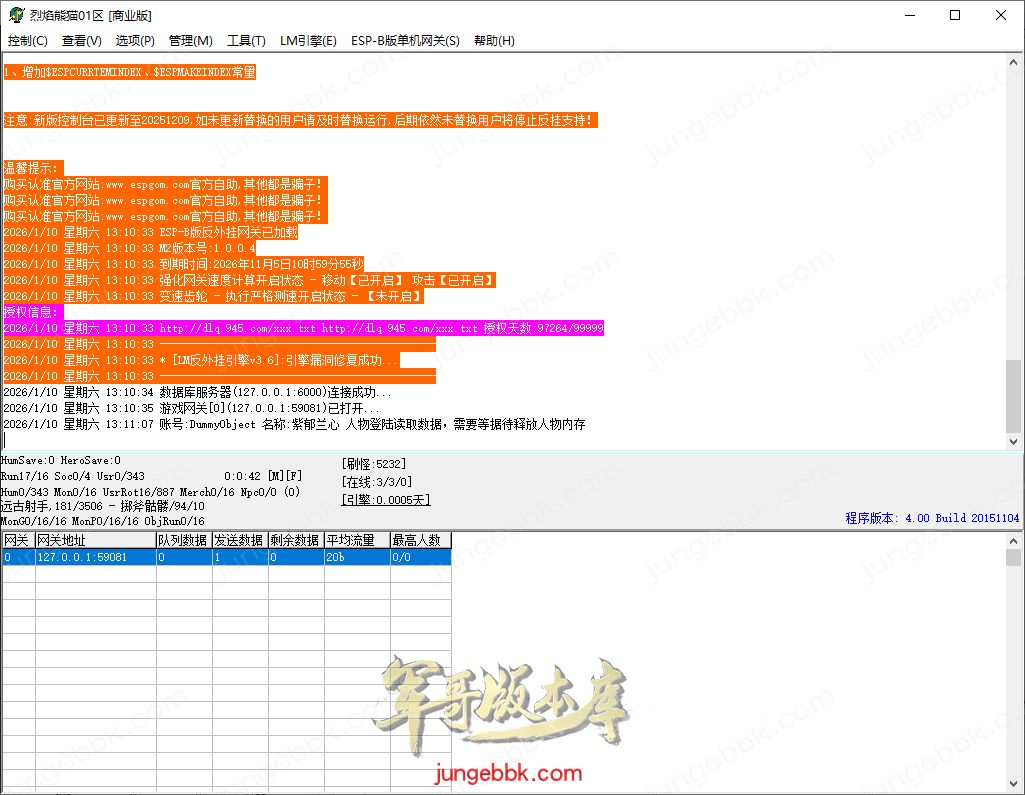Click the log panel scroll-up arrow
1025x795 pixels.
(1014, 62)
